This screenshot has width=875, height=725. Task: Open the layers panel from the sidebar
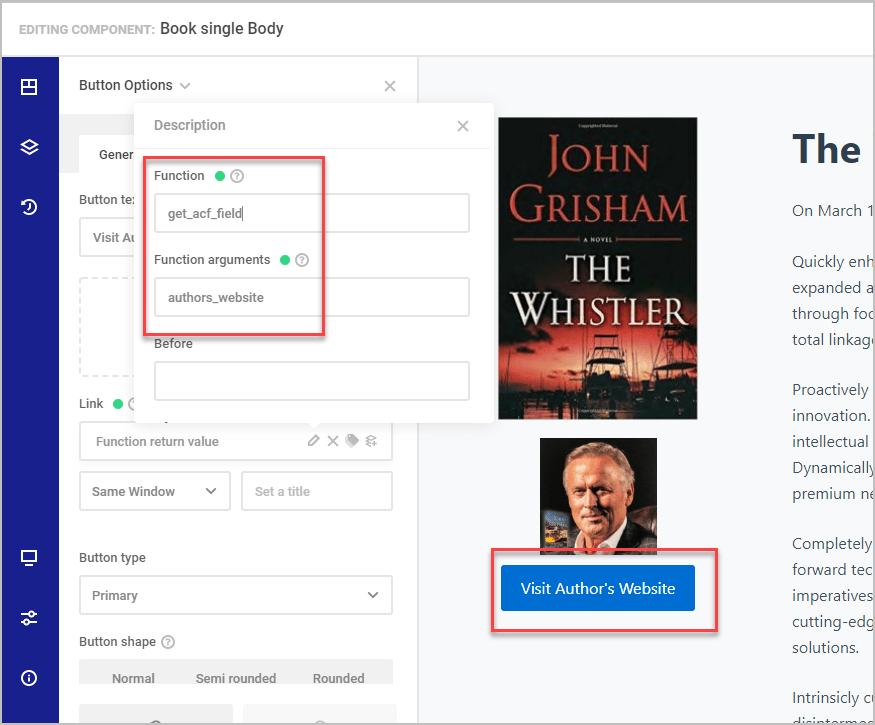point(30,146)
